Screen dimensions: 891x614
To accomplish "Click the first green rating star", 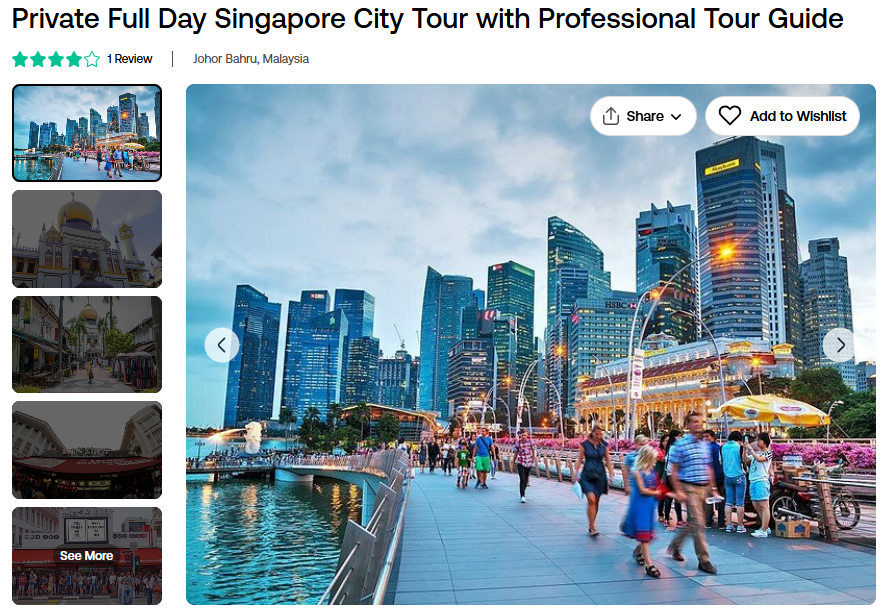I will [x=20, y=59].
